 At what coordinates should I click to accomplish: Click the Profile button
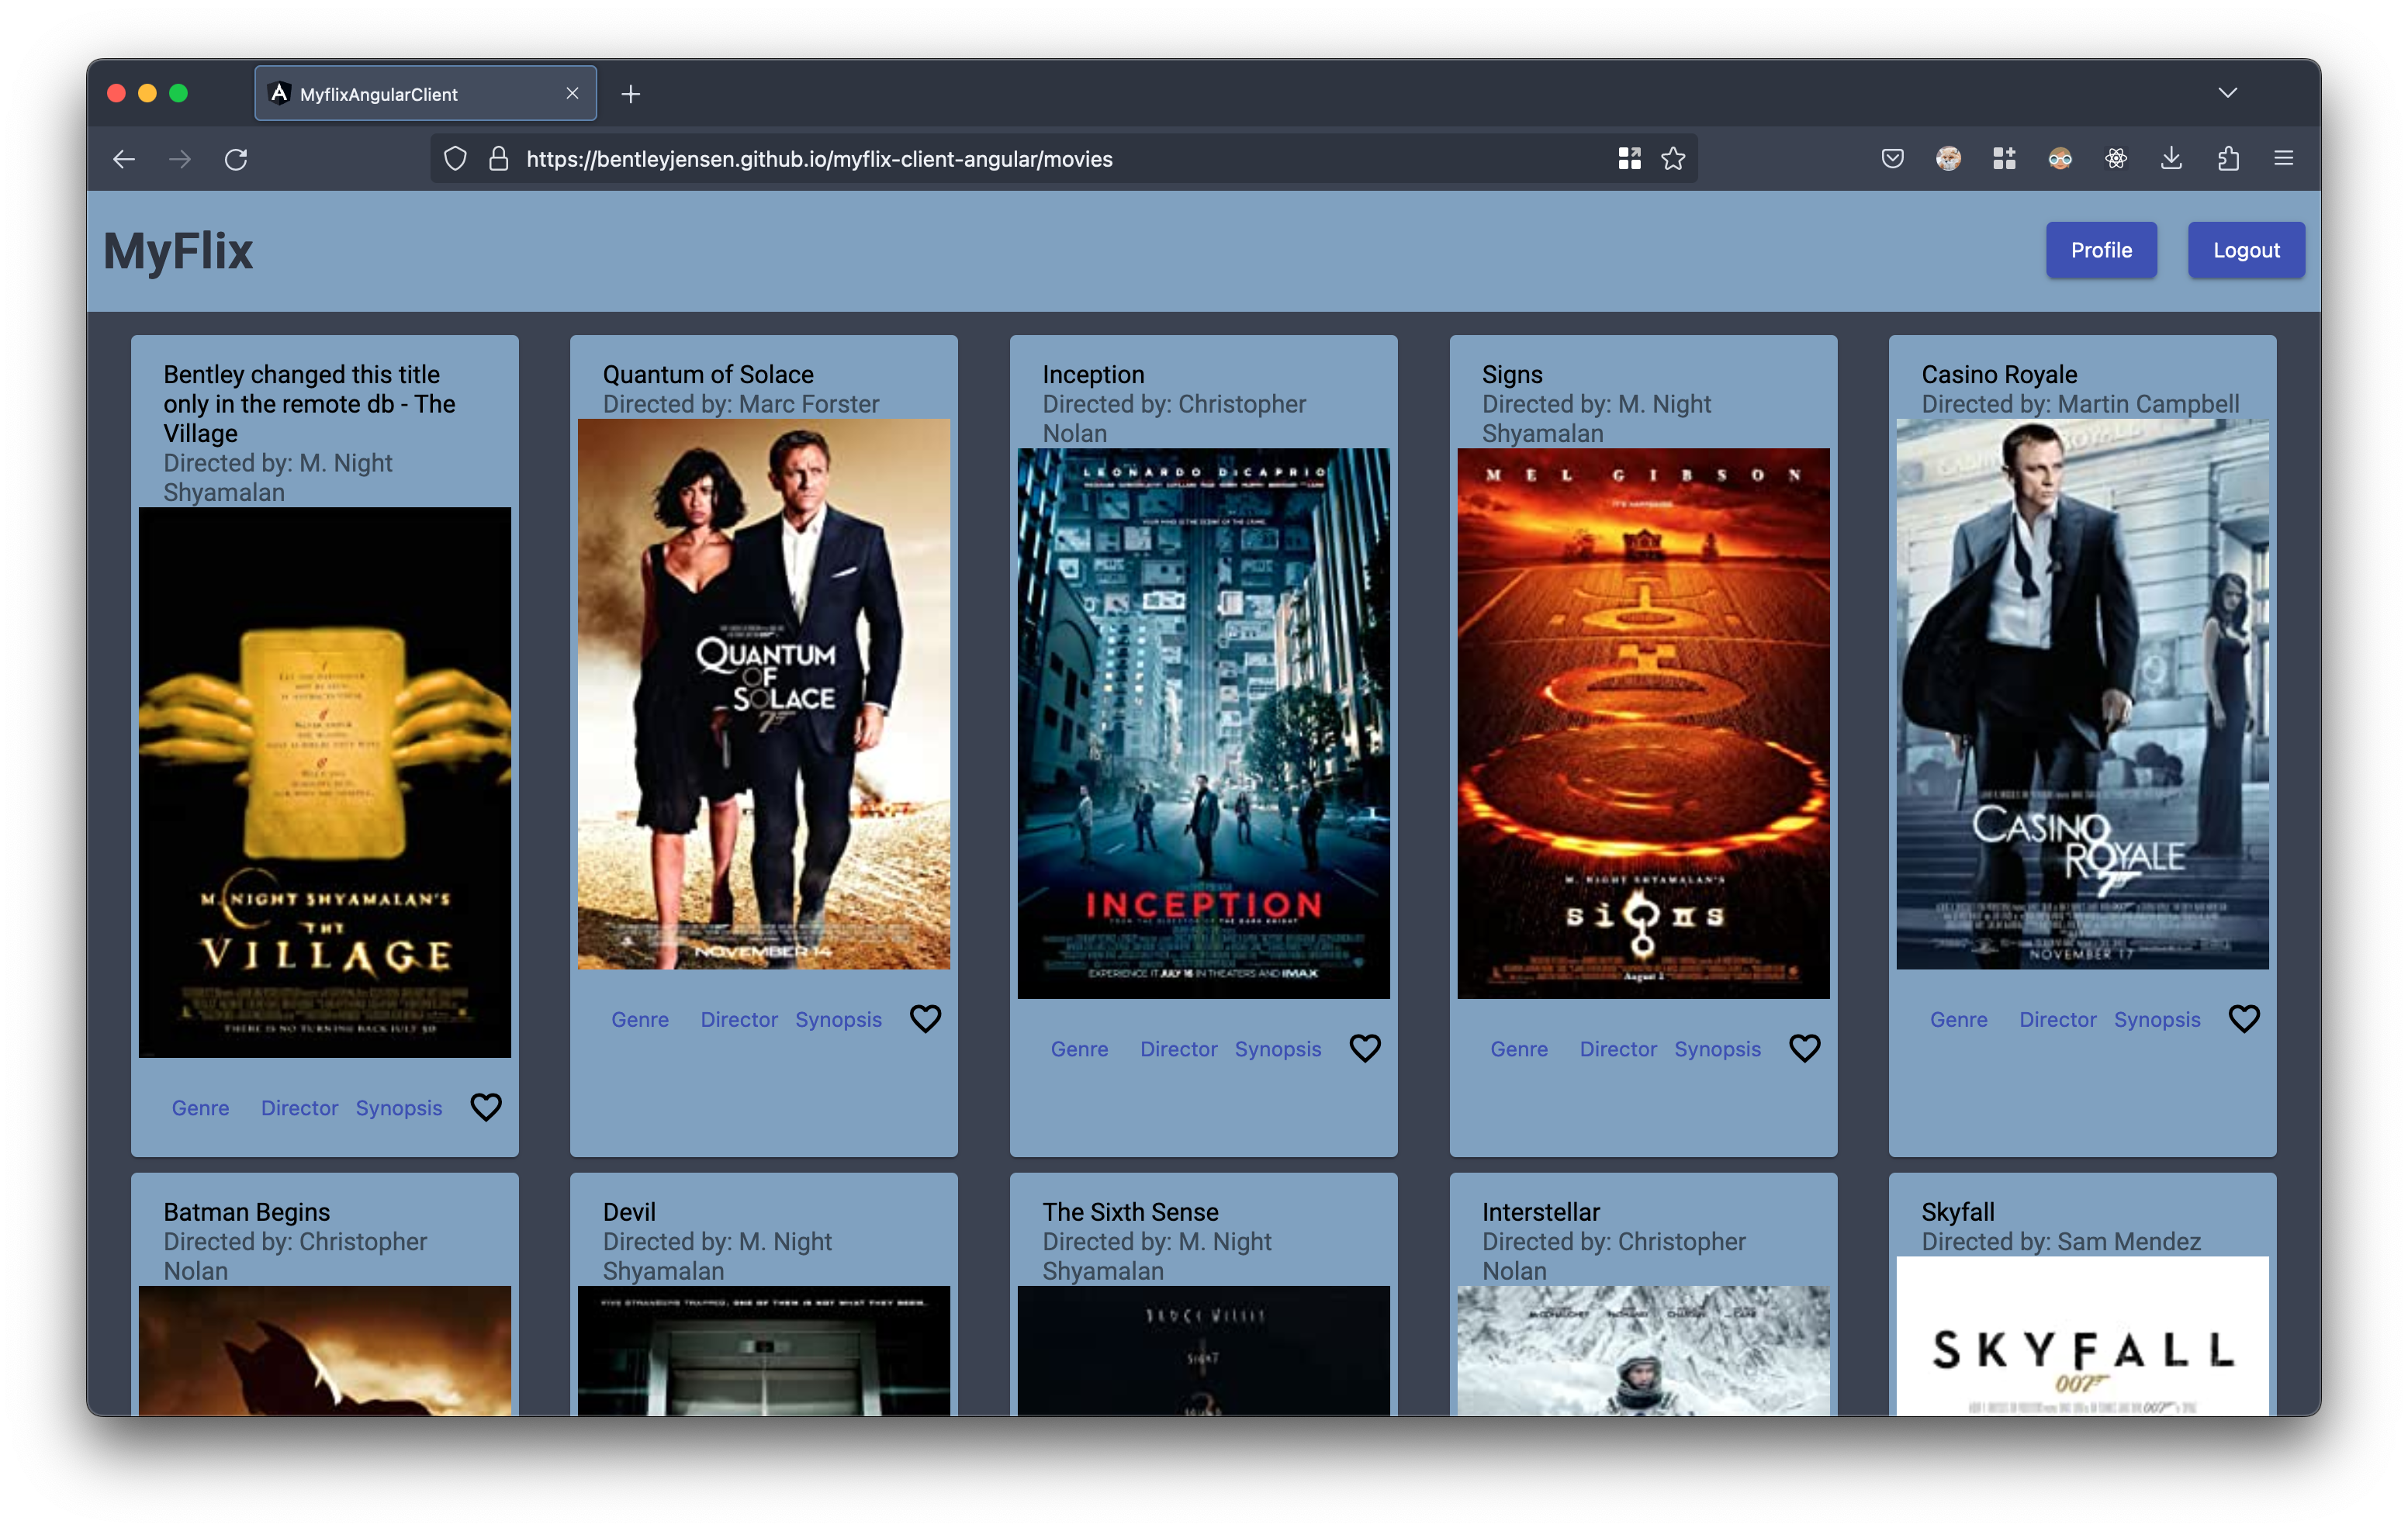pyautogui.click(x=2100, y=250)
